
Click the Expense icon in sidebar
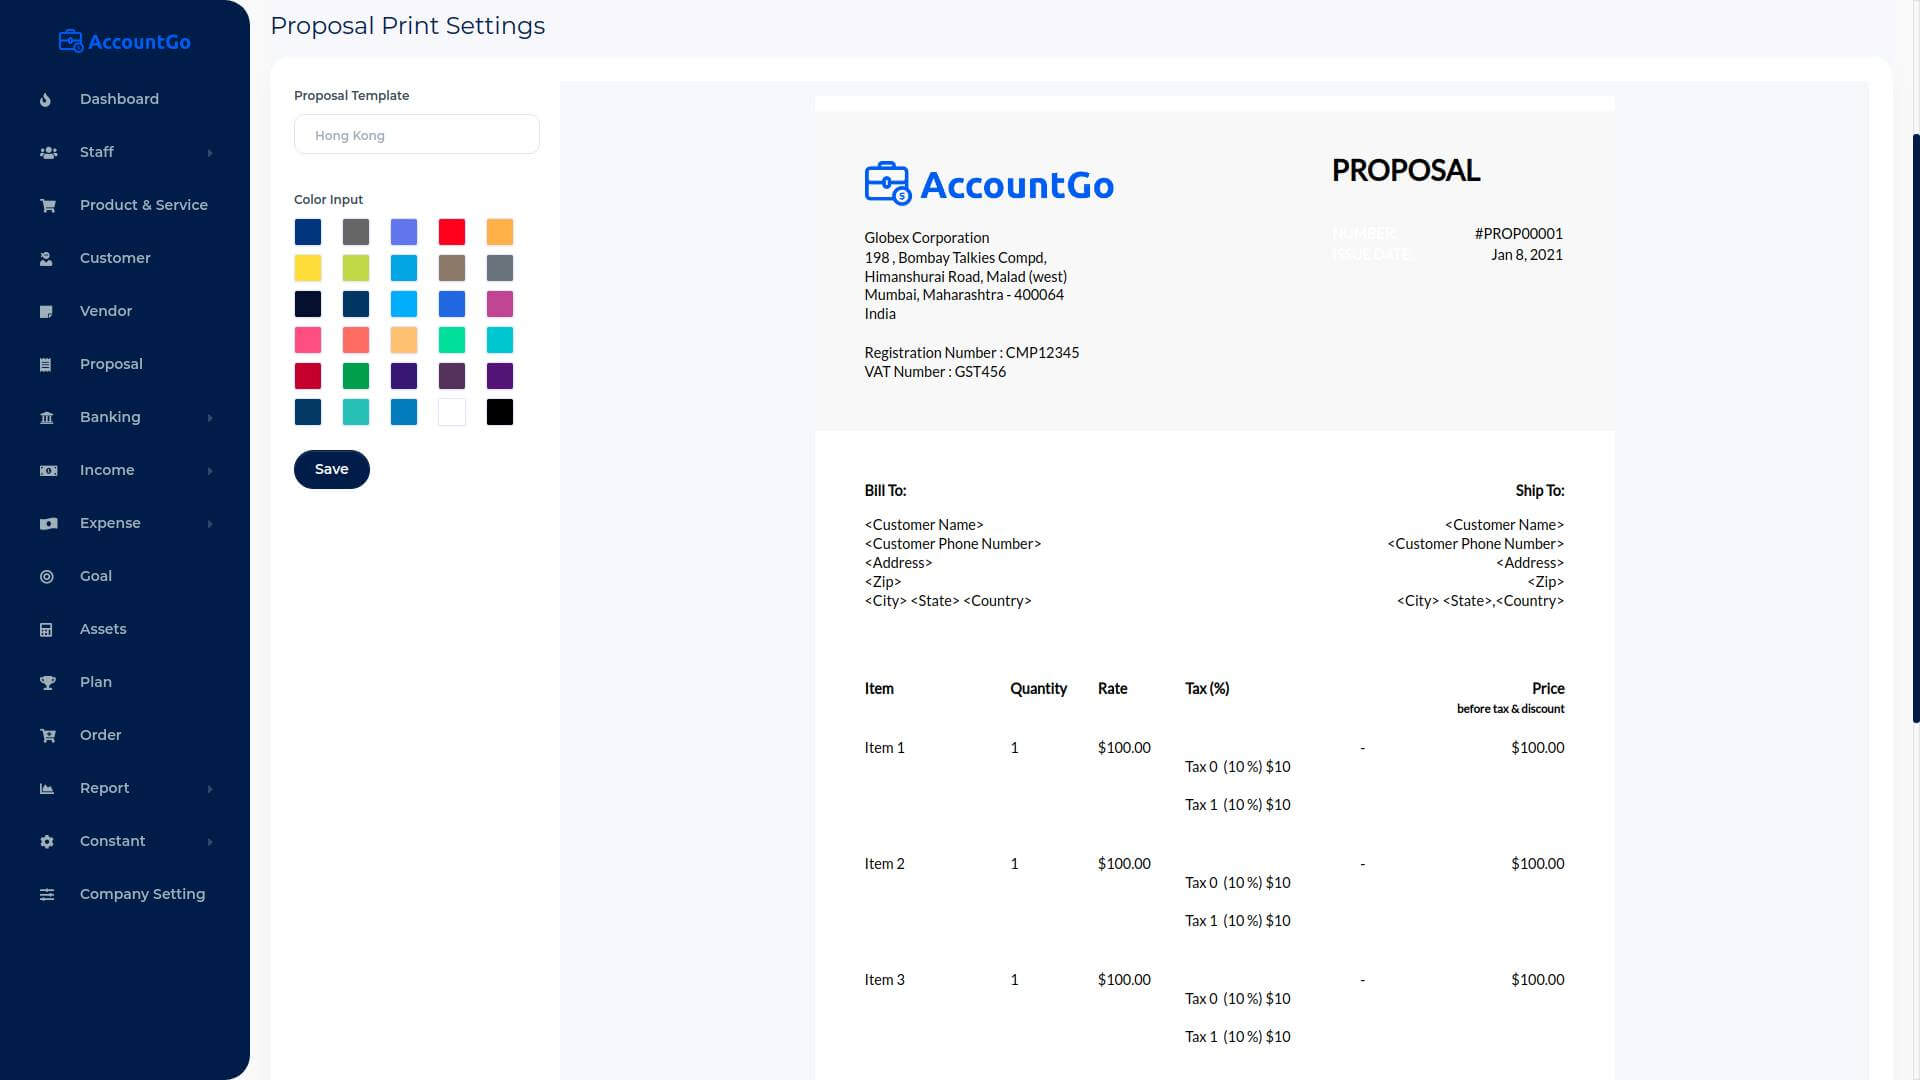point(47,522)
